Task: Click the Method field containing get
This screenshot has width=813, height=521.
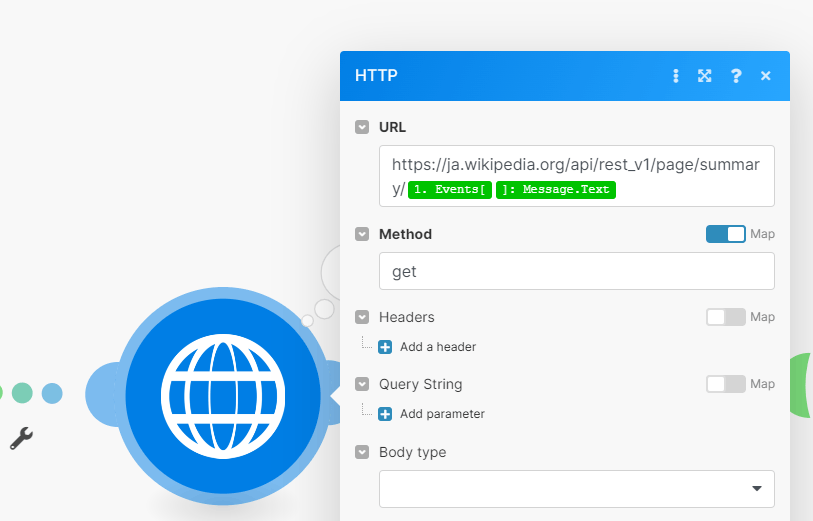Action: pyautogui.click(x=577, y=271)
